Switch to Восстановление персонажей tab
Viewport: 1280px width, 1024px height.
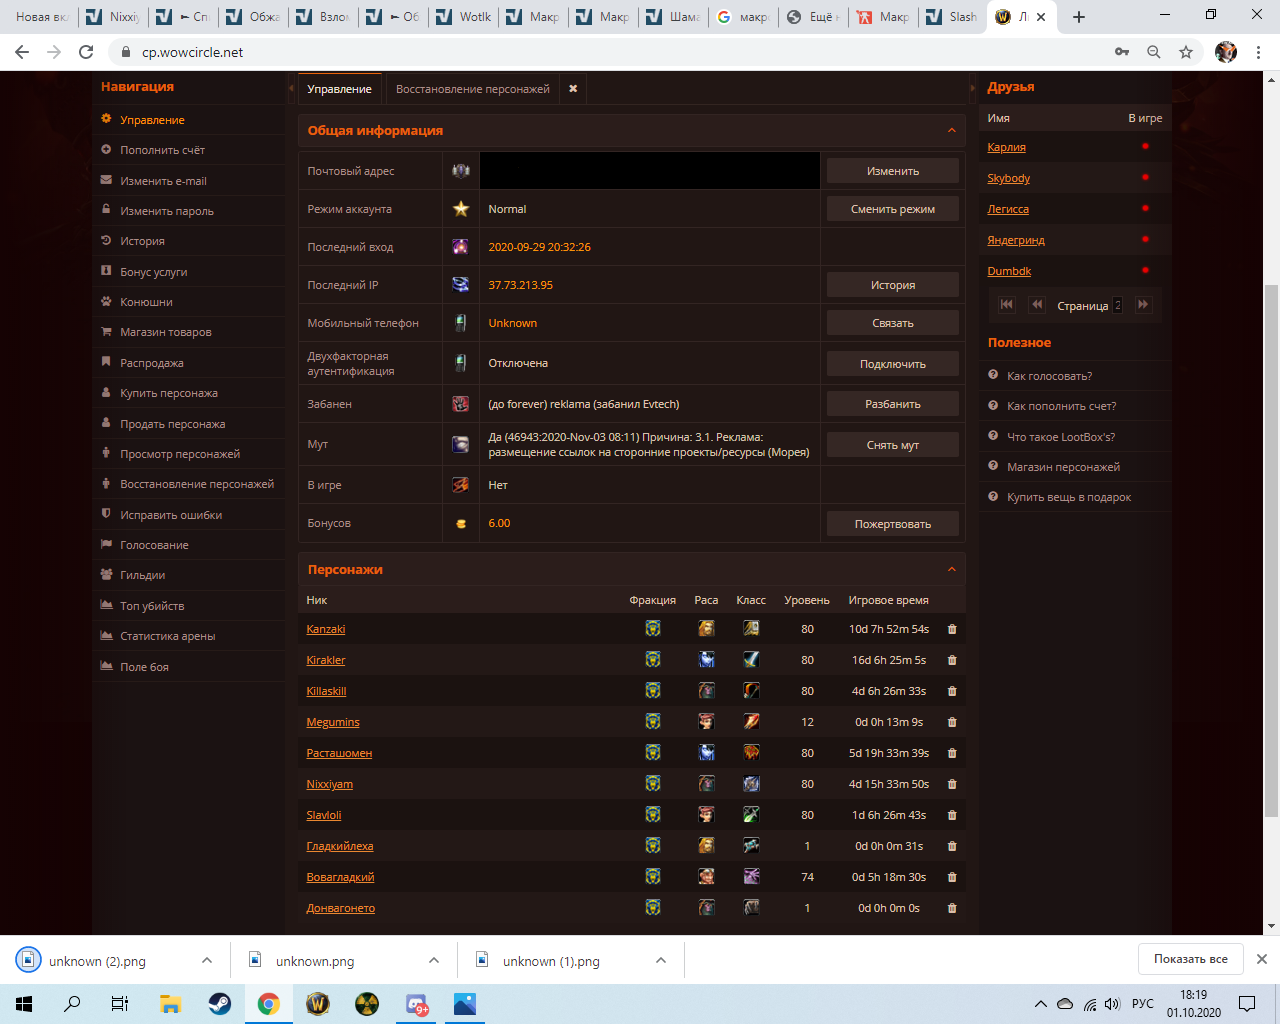click(472, 89)
